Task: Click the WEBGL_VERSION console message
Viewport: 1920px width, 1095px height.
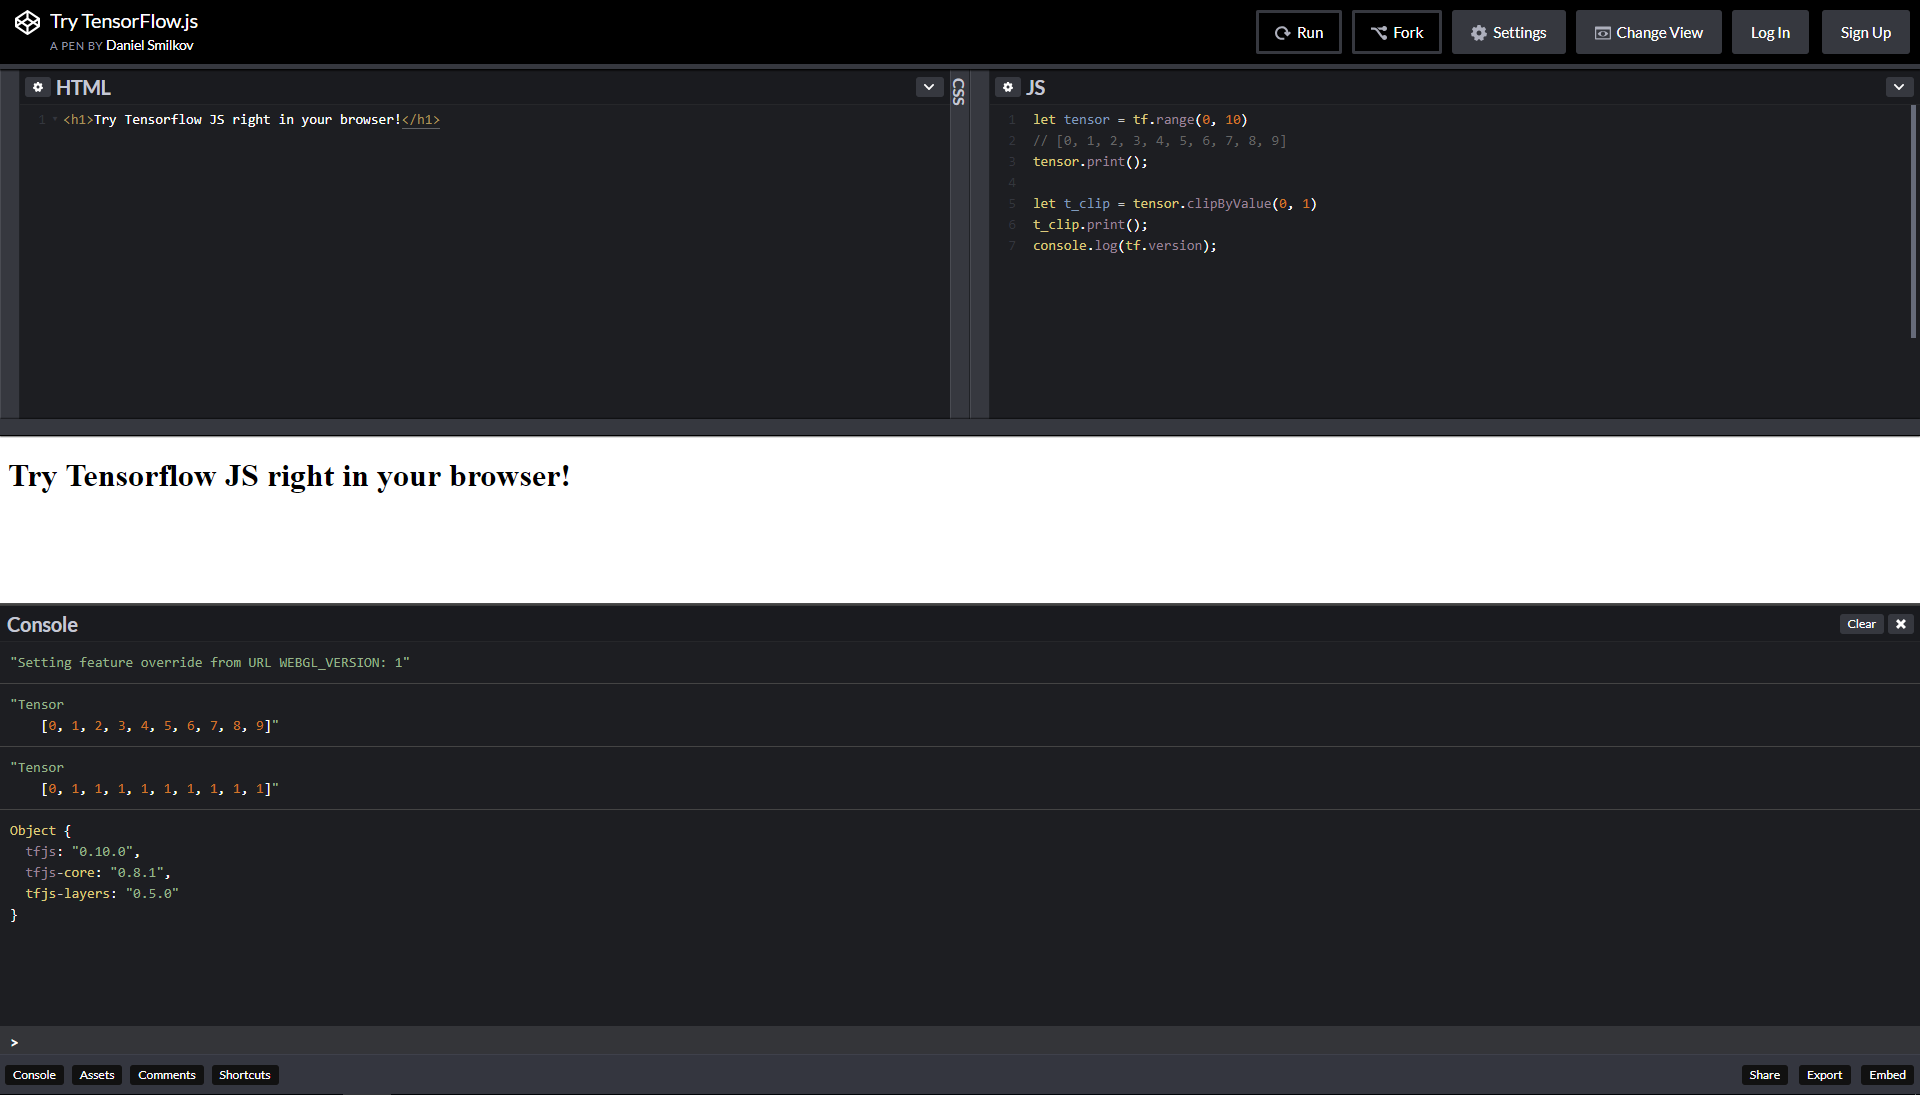Action: 210,663
